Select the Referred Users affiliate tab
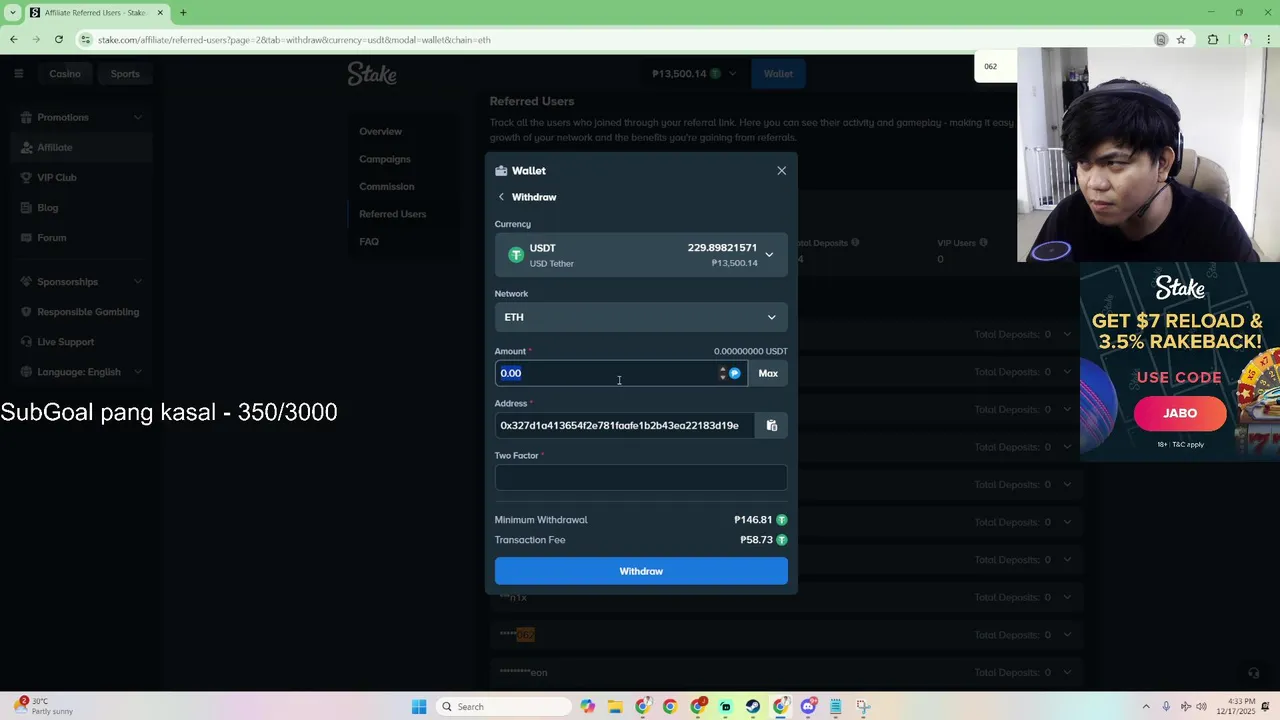The height and width of the screenshot is (720, 1280). click(x=392, y=214)
